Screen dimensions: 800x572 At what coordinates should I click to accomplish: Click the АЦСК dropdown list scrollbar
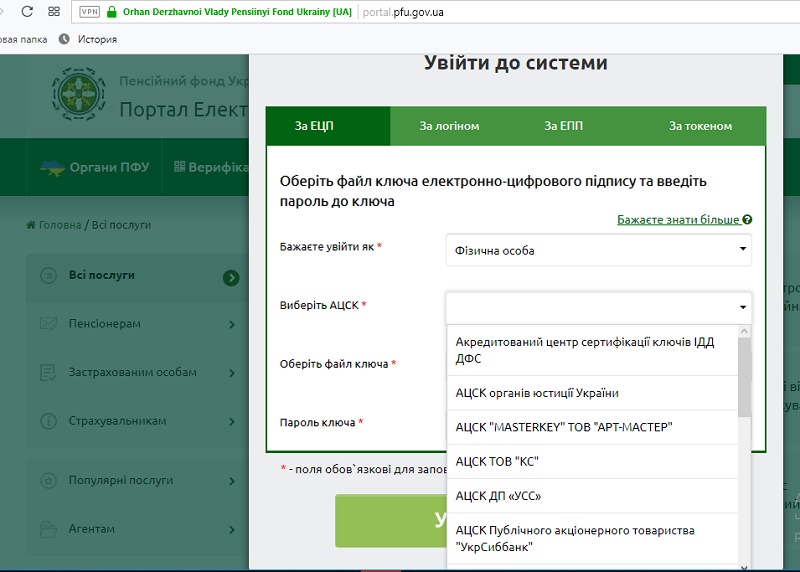(744, 378)
